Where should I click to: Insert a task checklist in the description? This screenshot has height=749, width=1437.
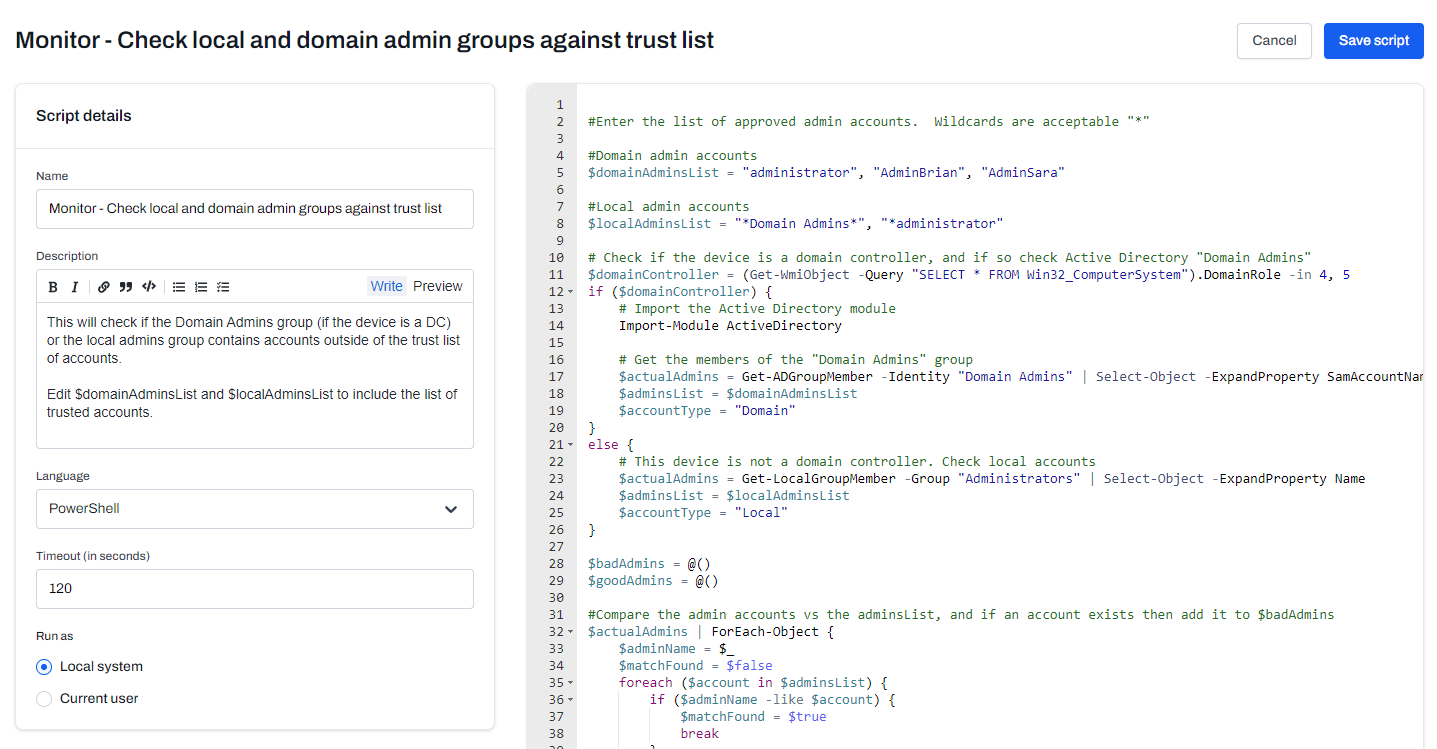(222, 286)
